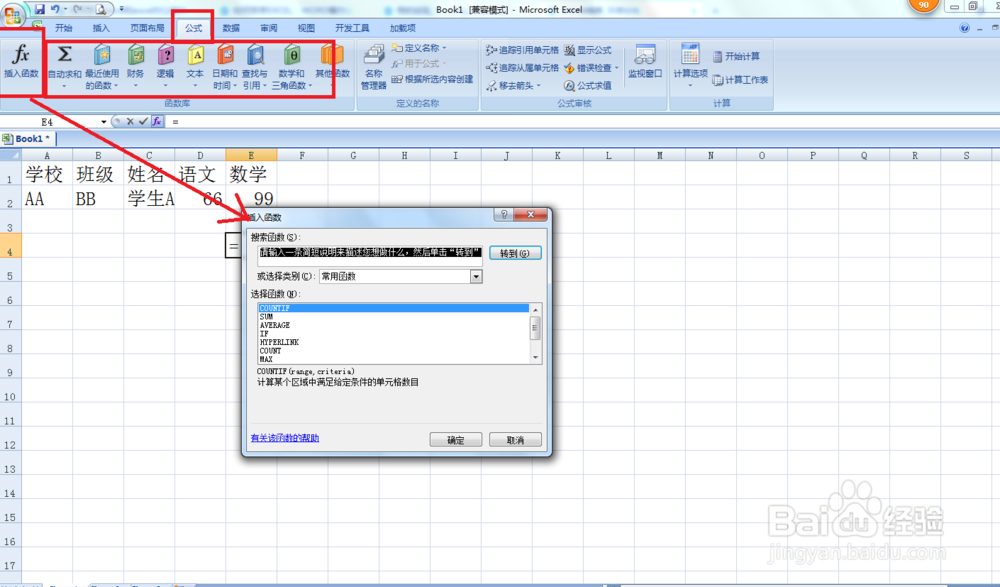Click the 确定 OK button
This screenshot has width=1000, height=587.
(455, 440)
